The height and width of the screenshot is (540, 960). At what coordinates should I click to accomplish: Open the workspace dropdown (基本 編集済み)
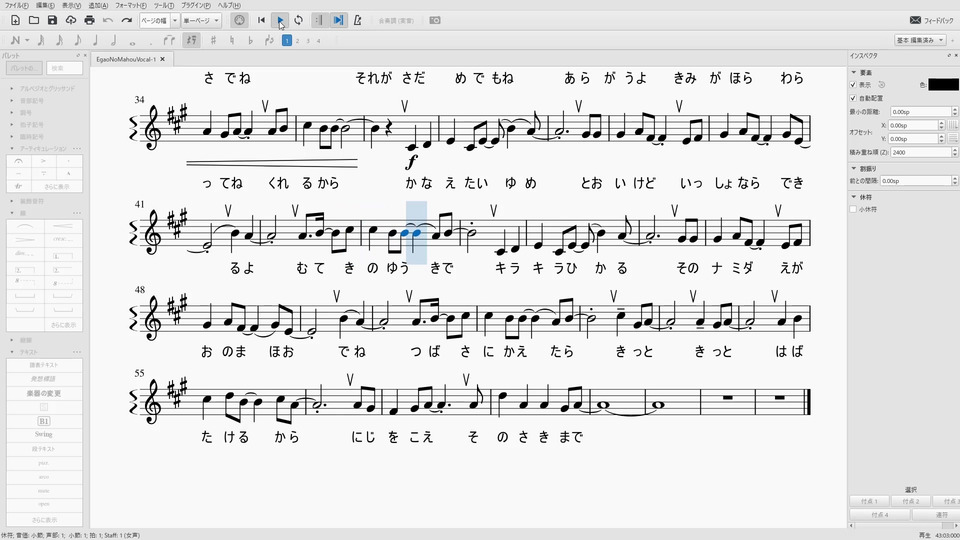(920, 40)
